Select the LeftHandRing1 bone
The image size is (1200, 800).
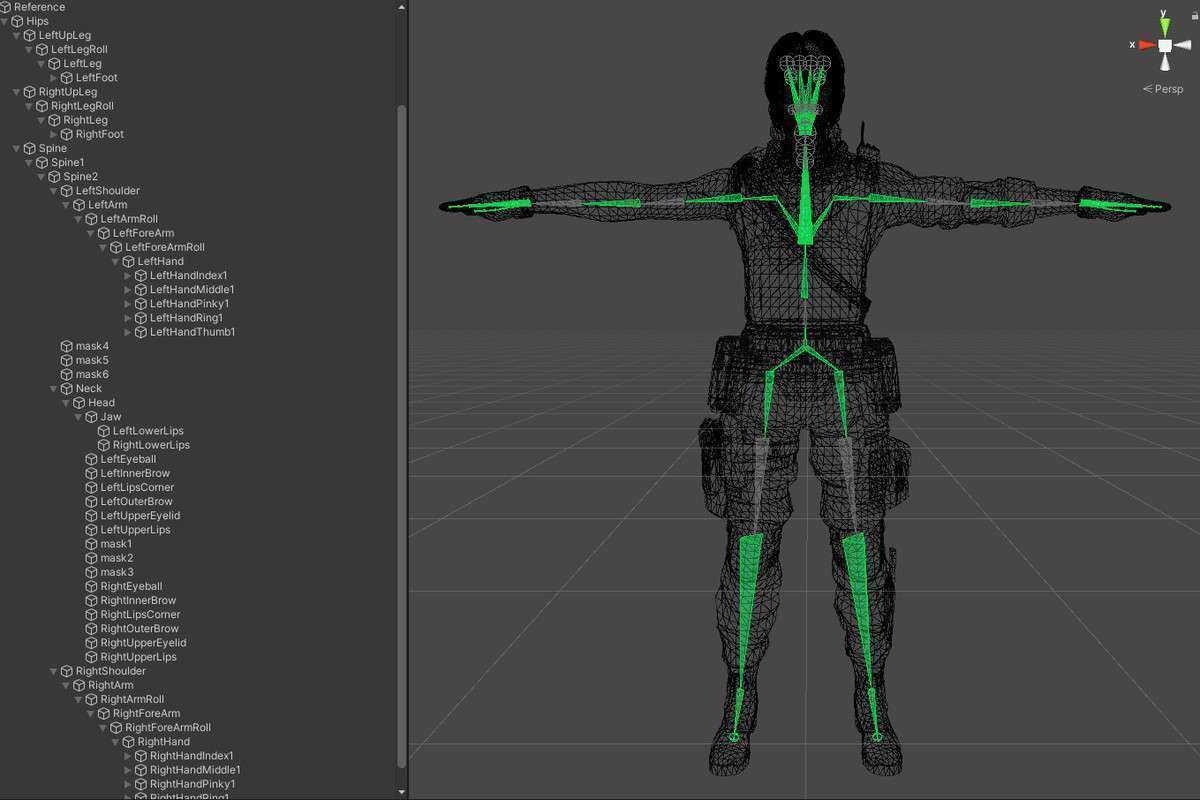tap(186, 318)
